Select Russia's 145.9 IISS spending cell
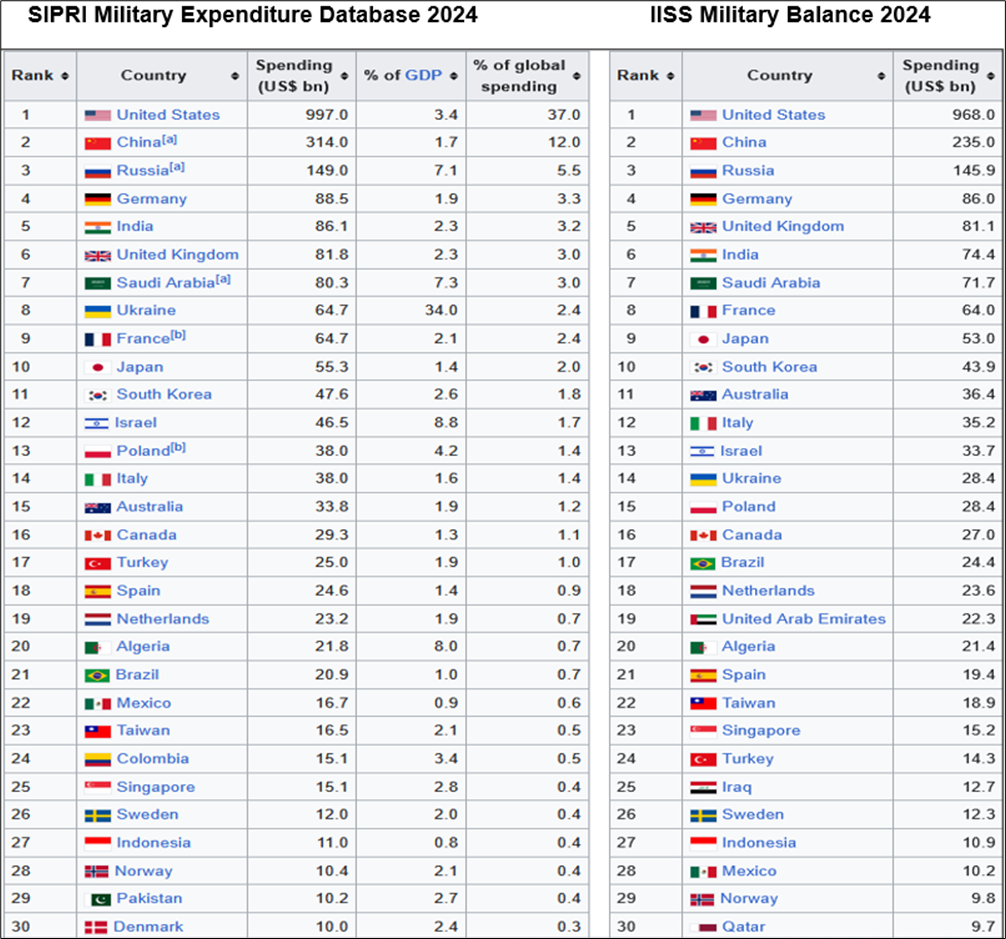Viewport: 1006px width, 939px height. (947, 171)
